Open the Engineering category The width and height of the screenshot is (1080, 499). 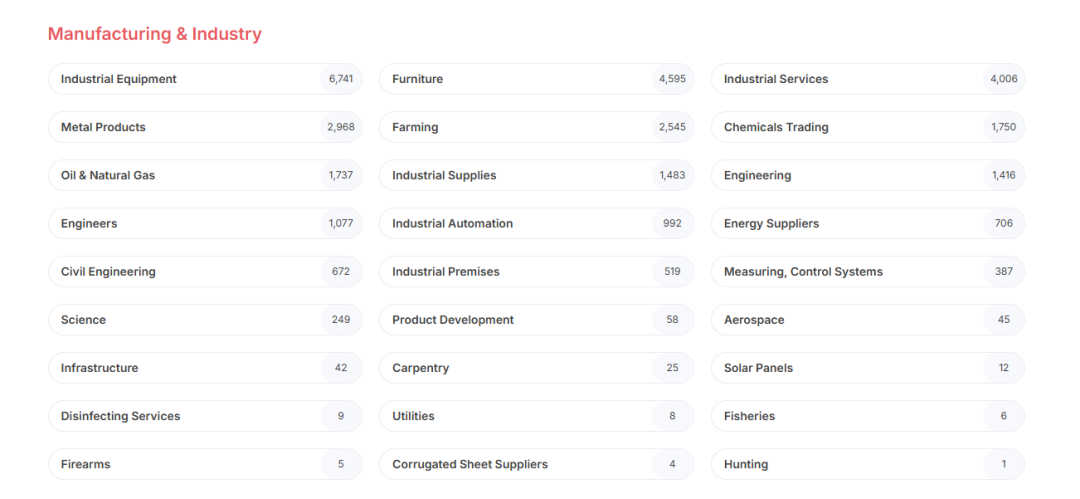pyautogui.click(x=868, y=175)
